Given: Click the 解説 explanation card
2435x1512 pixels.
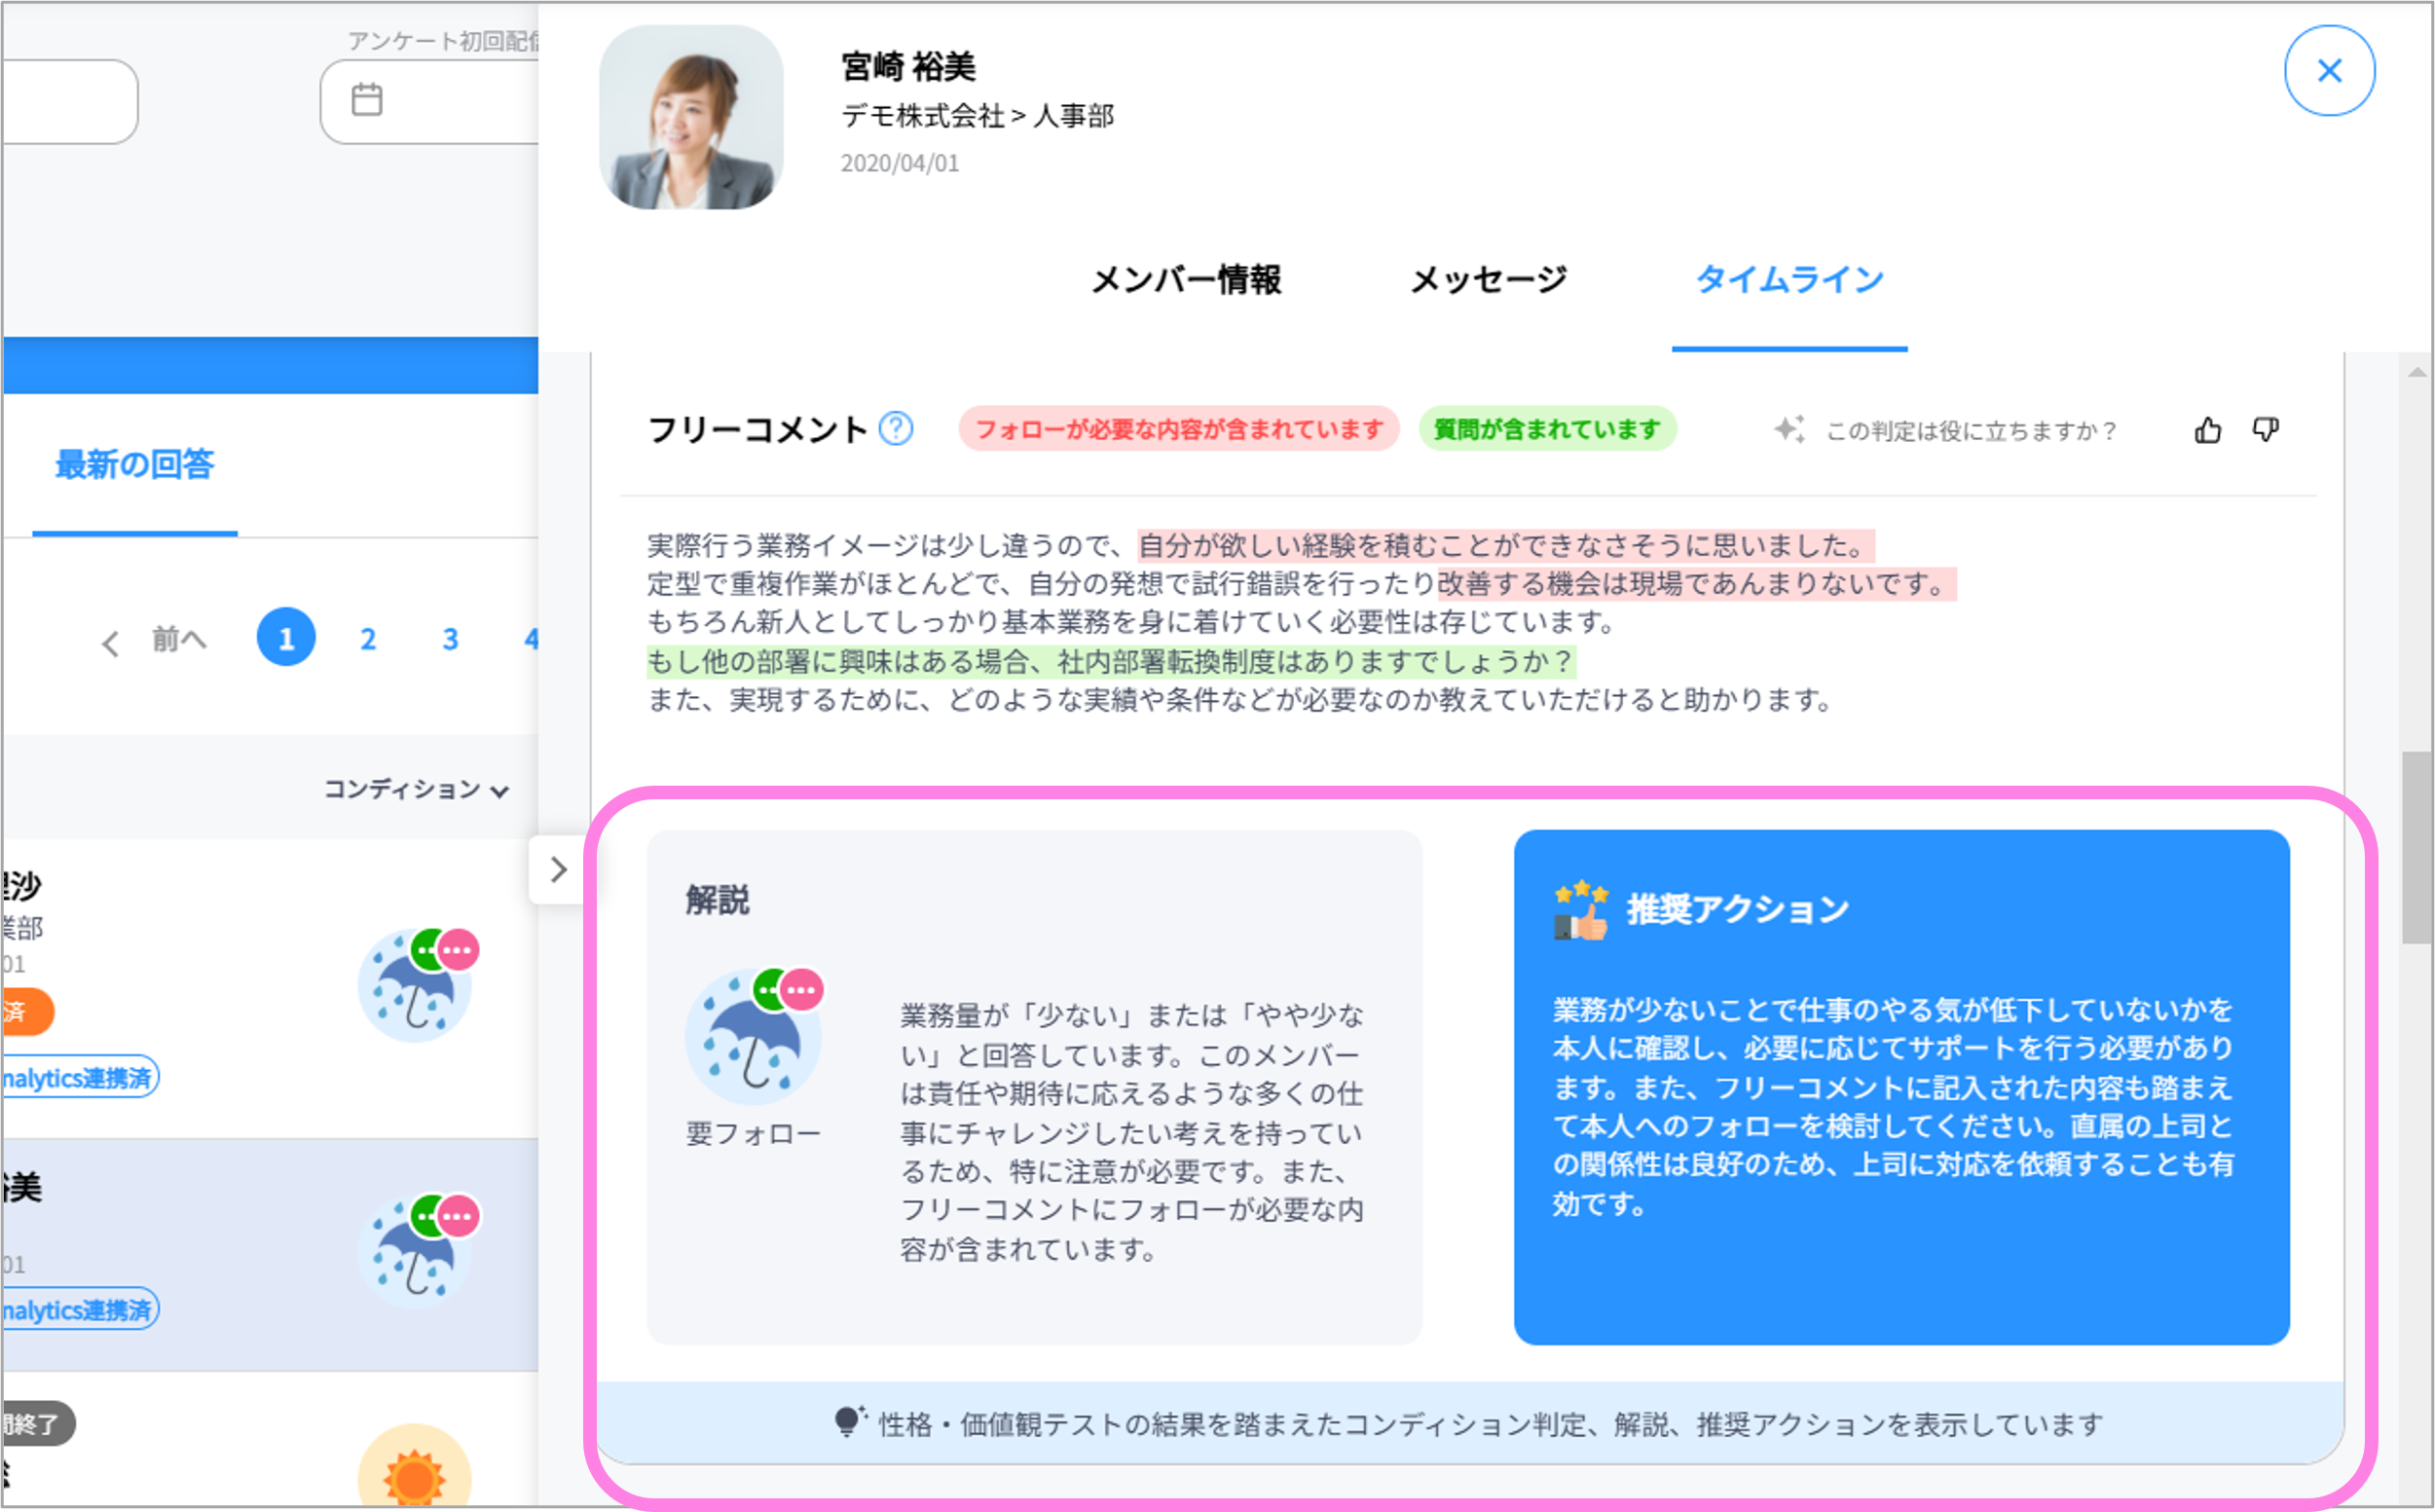Looking at the screenshot, I should (x=1034, y=1088).
